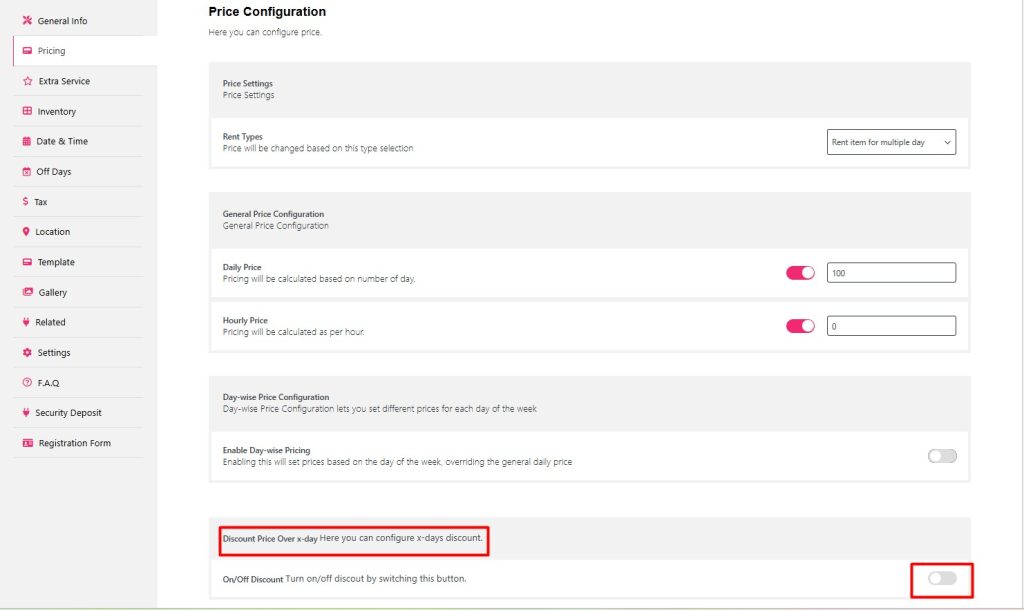
Task: Open the Security Deposit section
Action: point(68,413)
